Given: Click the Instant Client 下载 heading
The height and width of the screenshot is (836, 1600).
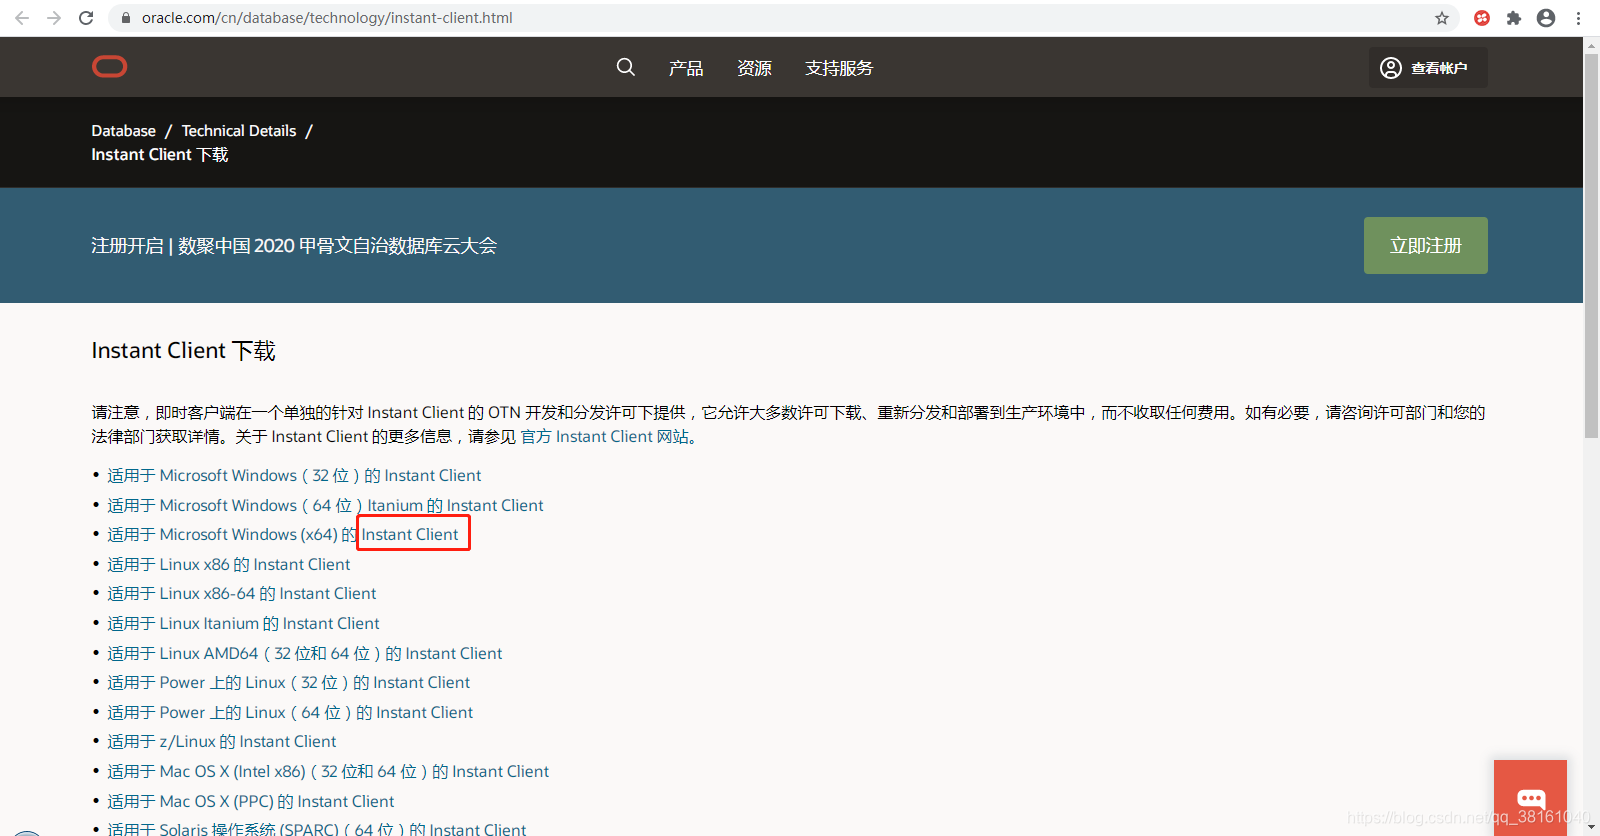Looking at the screenshot, I should click(x=183, y=351).
